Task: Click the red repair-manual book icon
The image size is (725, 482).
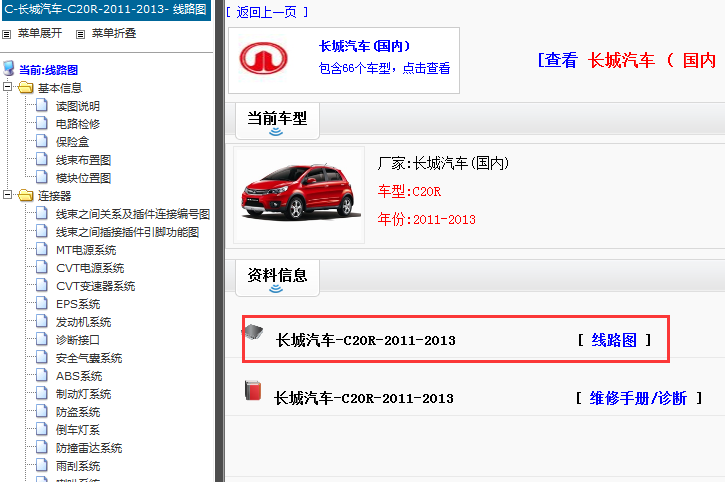Action: pos(252,390)
